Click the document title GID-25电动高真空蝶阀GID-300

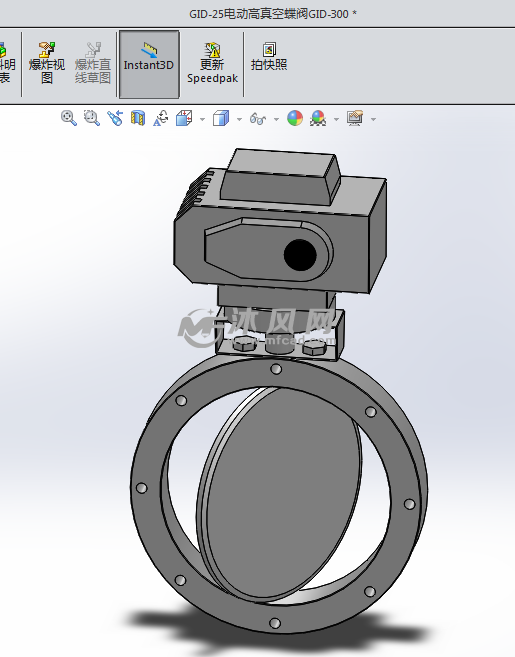pyautogui.click(x=269, y=14)
